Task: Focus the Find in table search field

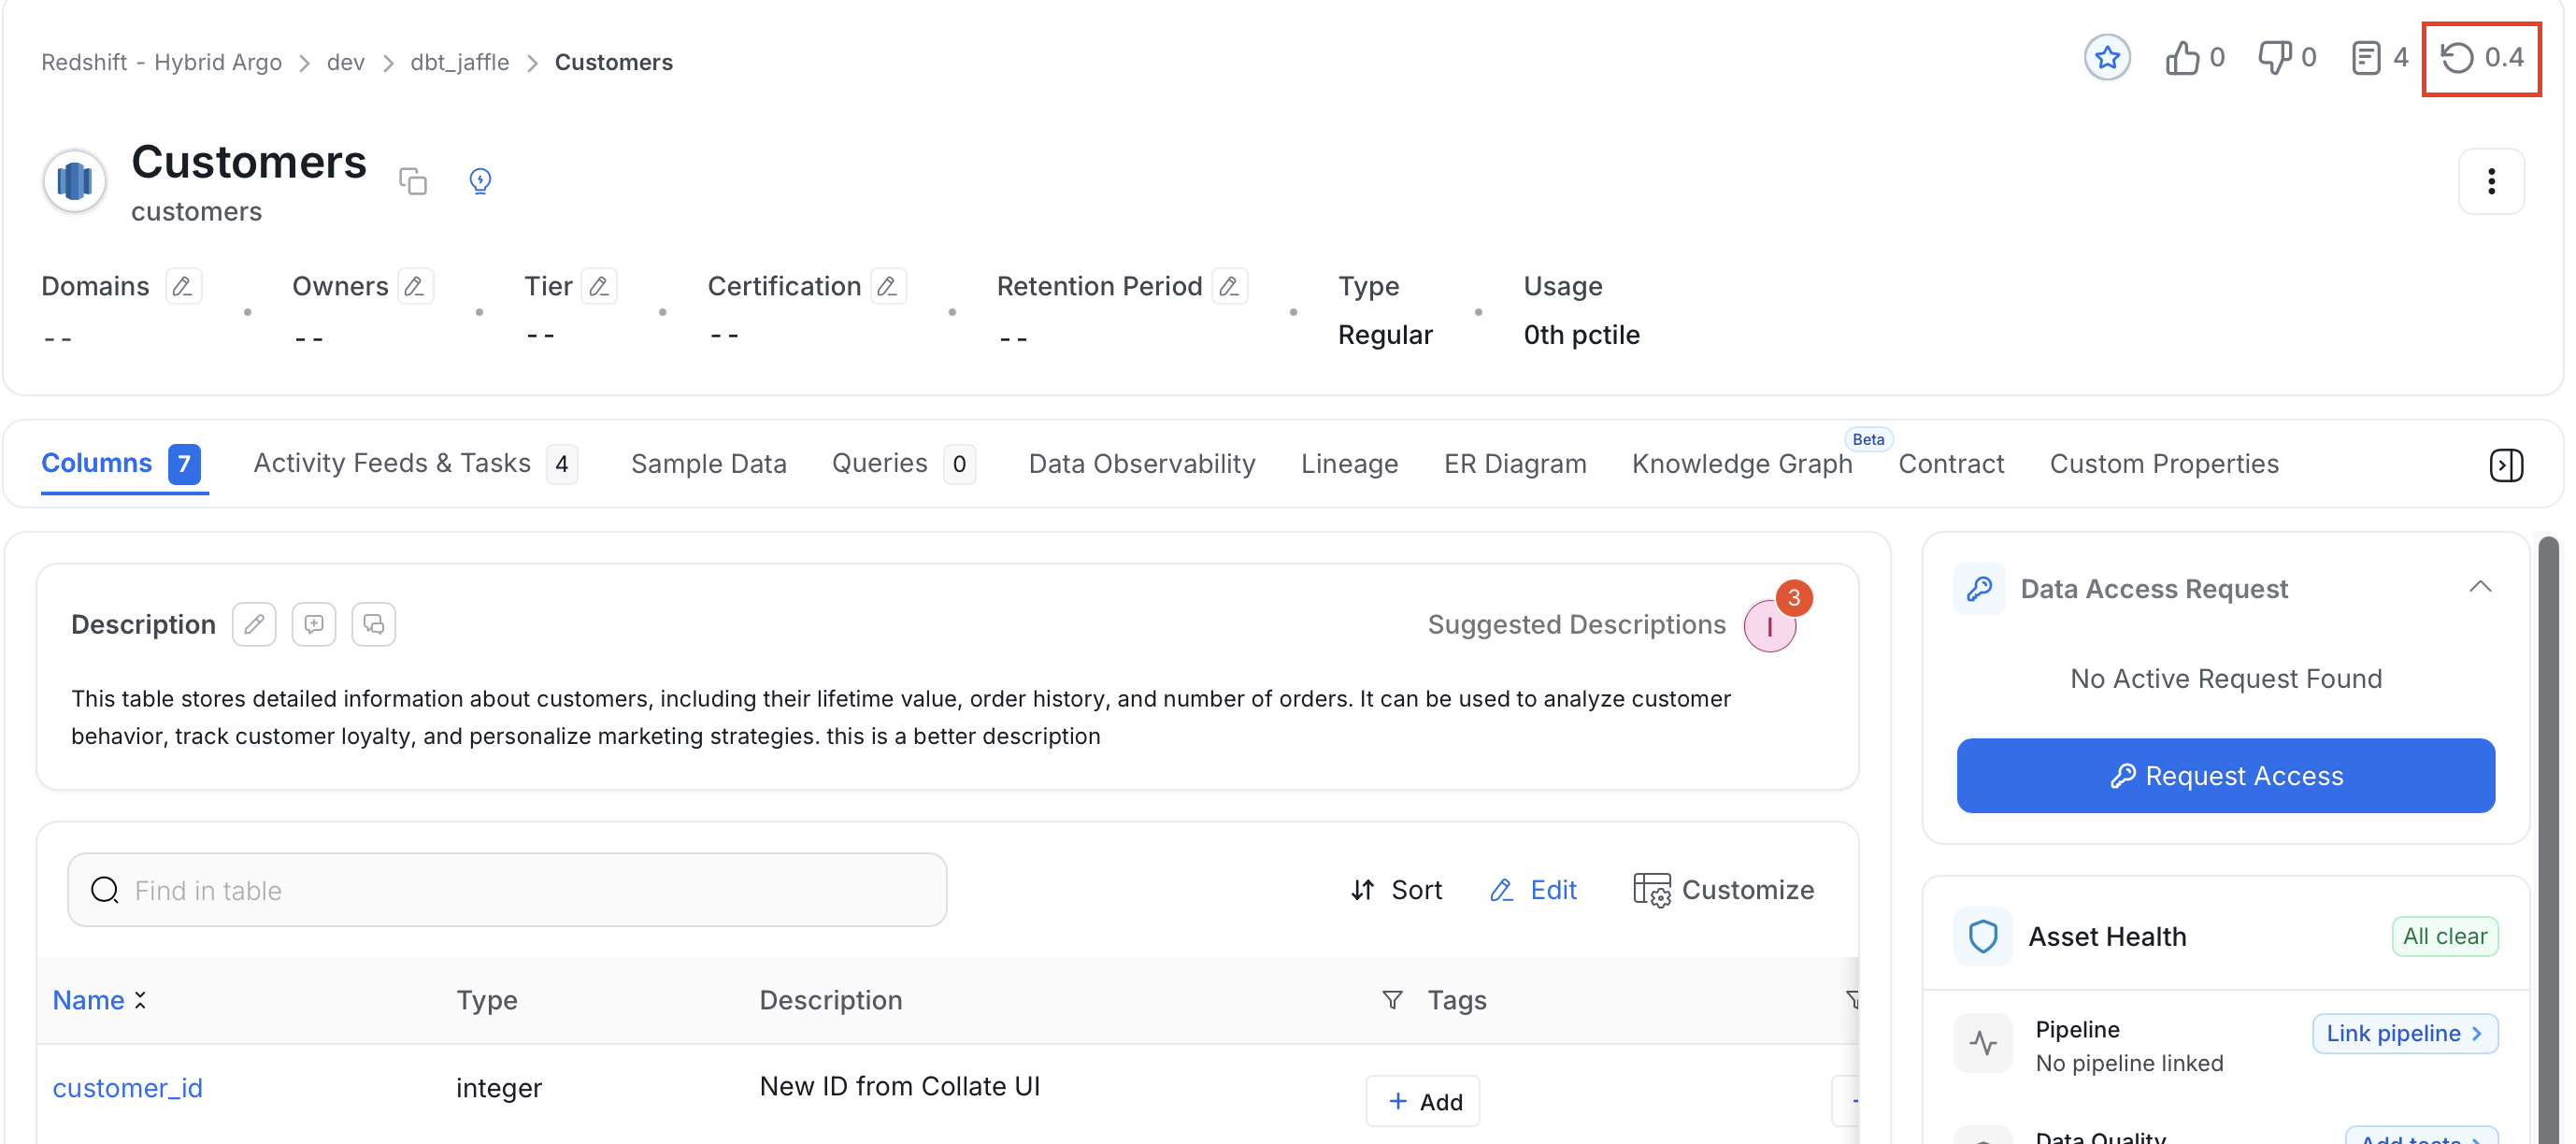Action: tap(507, 890)
